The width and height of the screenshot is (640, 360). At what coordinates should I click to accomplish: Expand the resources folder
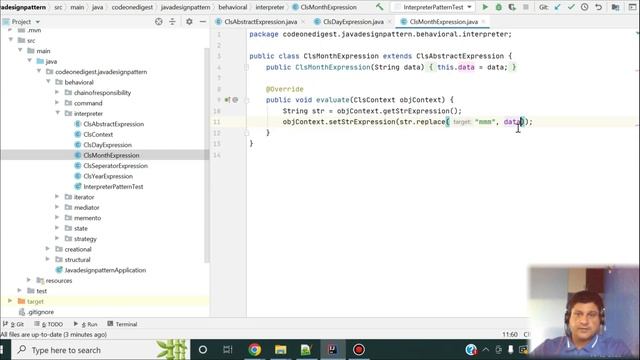pos(29,280)
